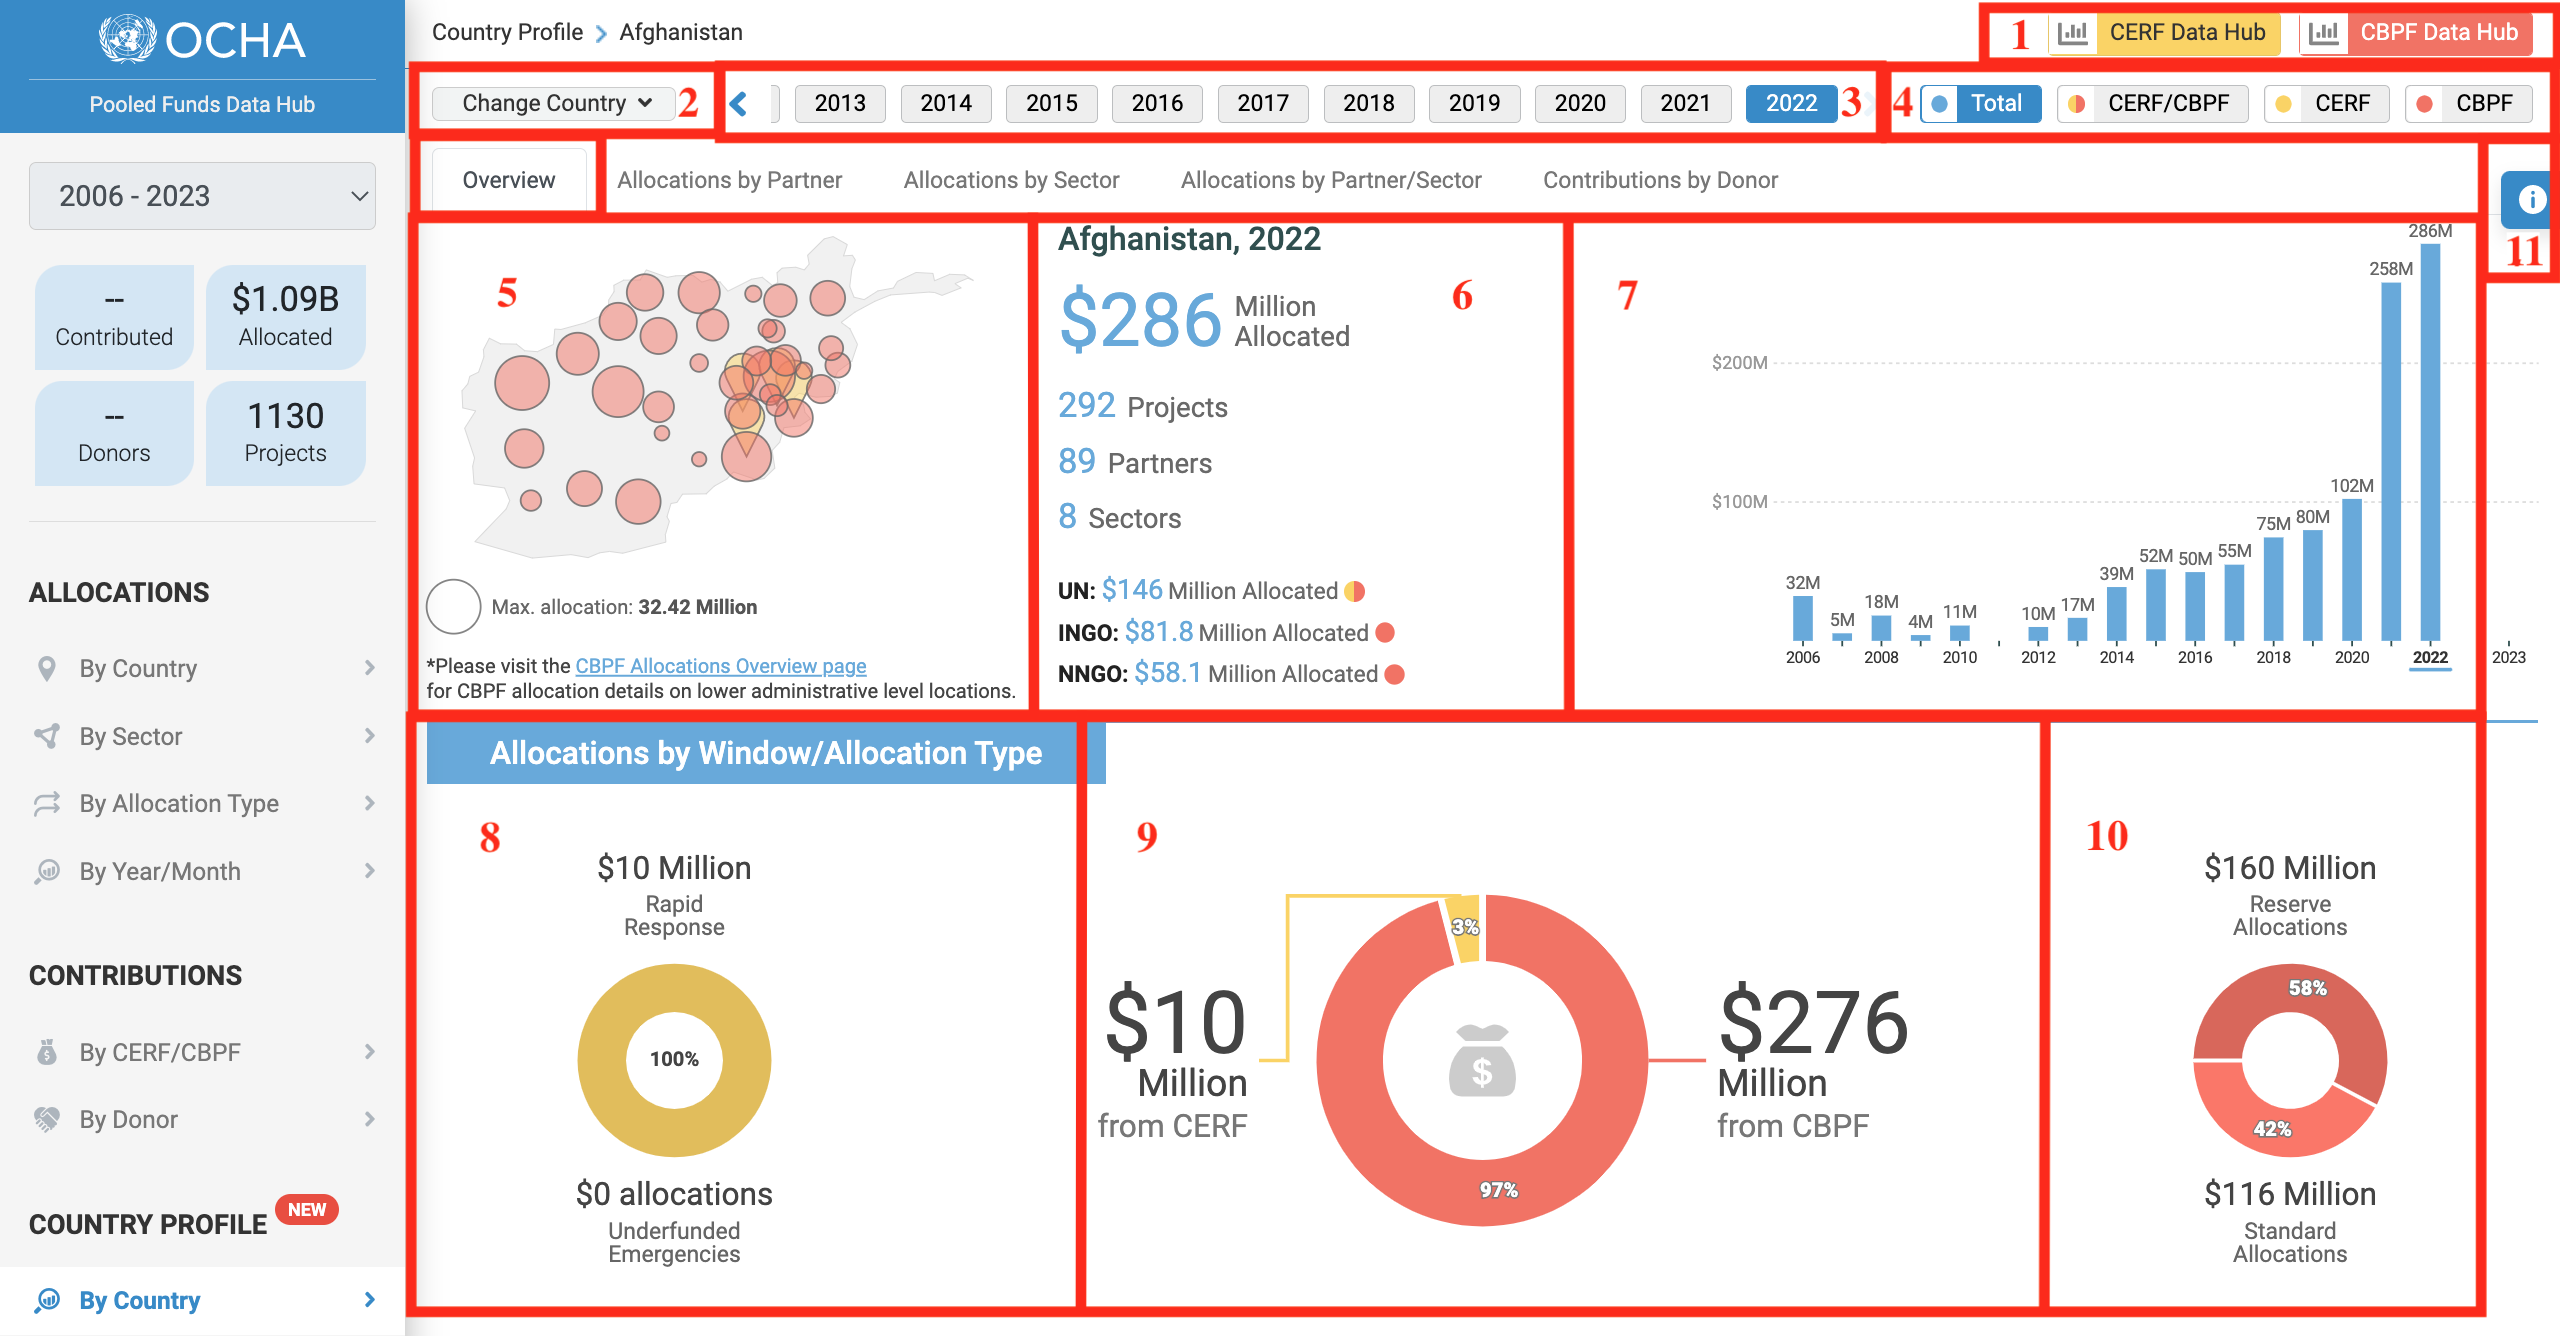Select the CERF/CBPF fund filter

tap(2153, 103)
